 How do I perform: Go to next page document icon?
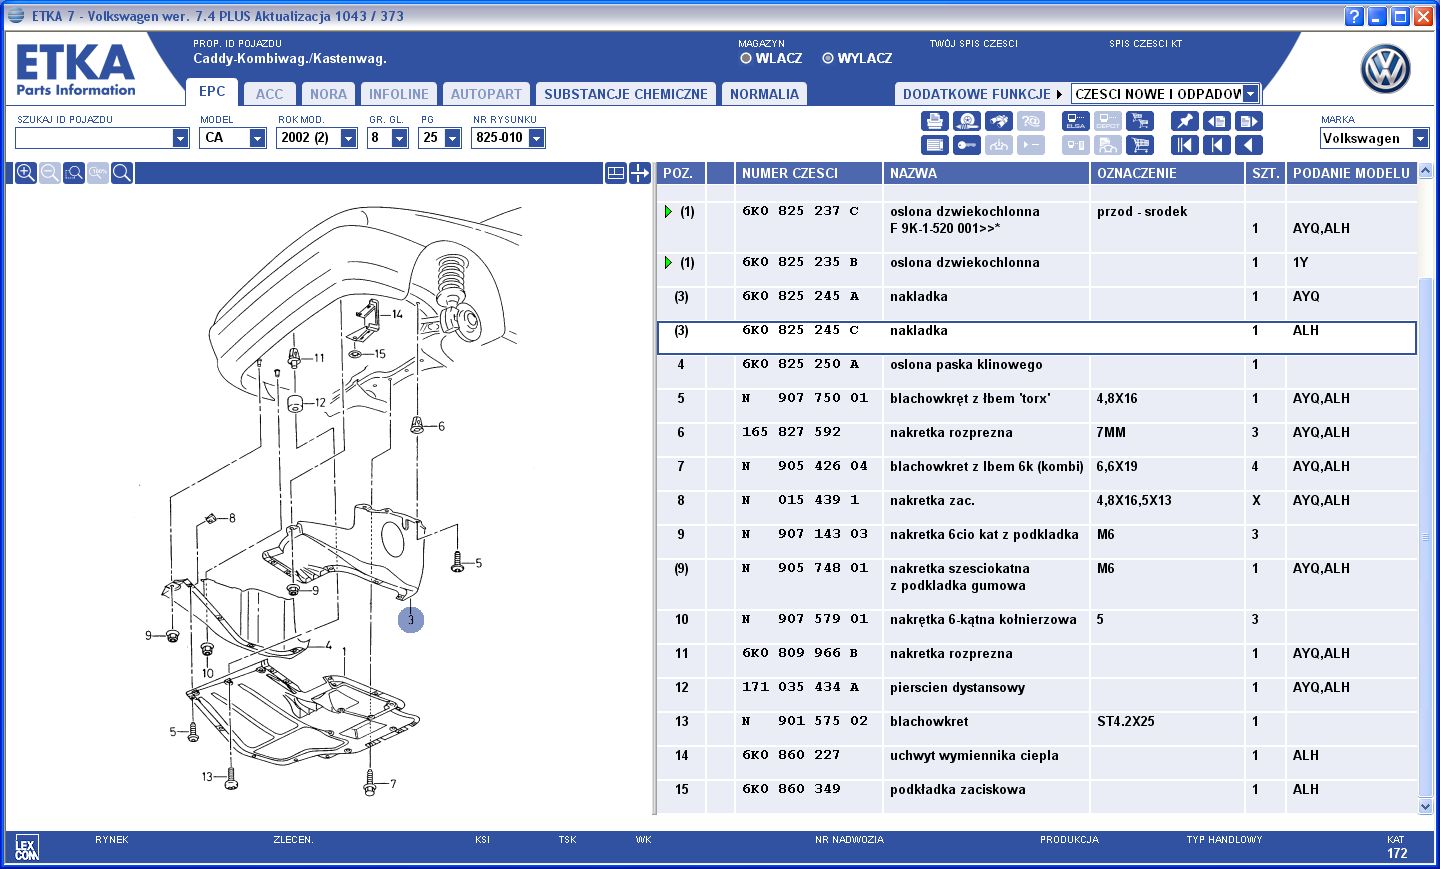(1249, 121)
